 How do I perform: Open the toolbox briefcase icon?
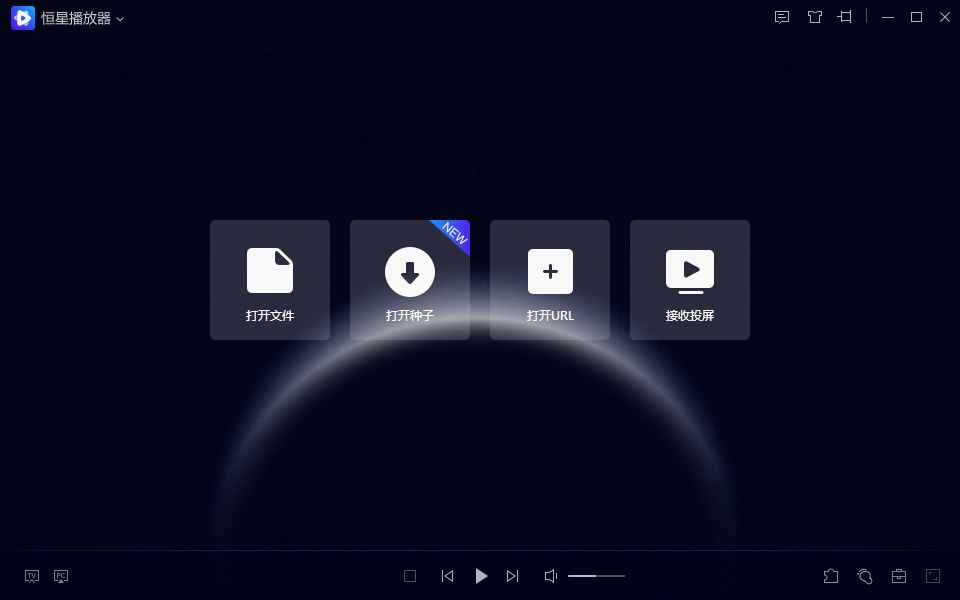click(899, 576)
